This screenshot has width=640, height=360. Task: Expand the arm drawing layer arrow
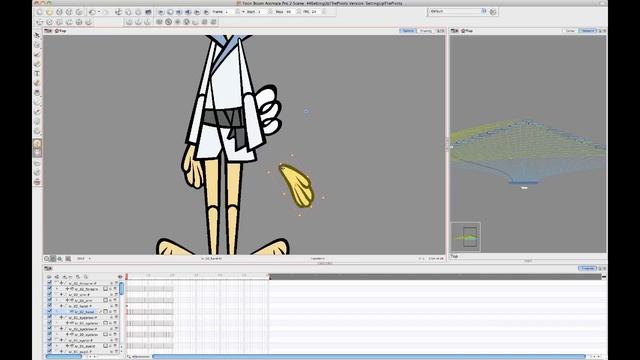(57, 300)
